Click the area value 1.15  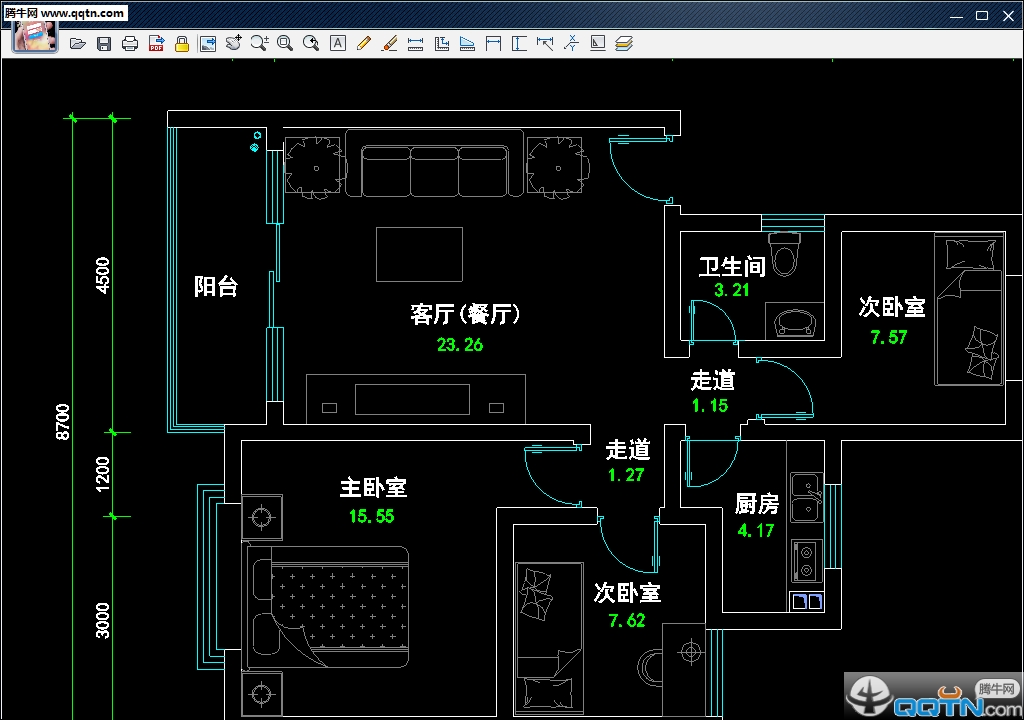[x=710, y=406]
